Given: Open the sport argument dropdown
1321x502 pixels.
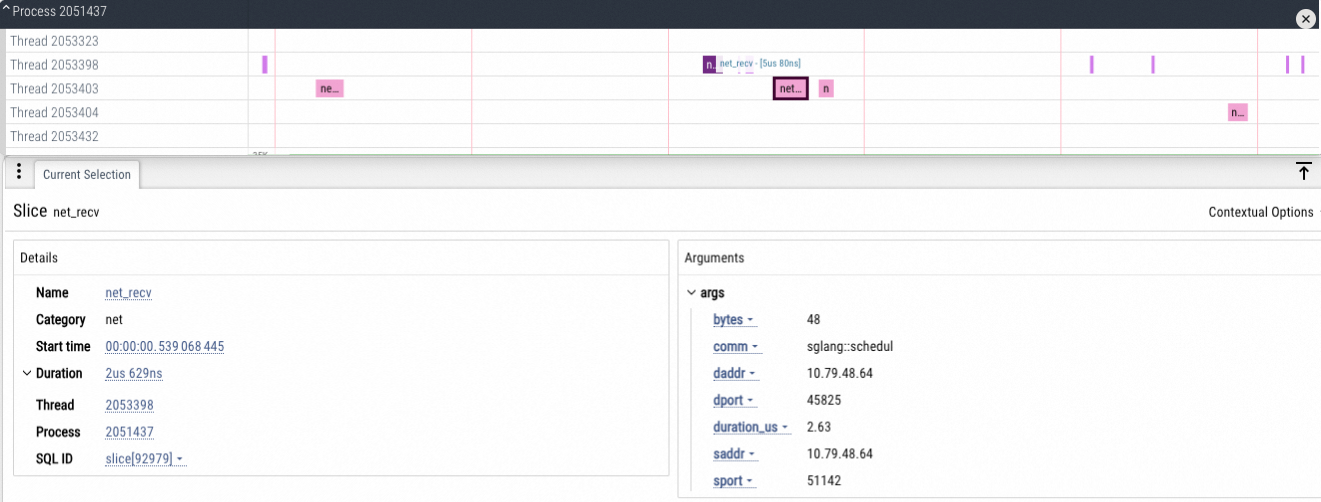Looking at the screenshot, I should (734, 481).
